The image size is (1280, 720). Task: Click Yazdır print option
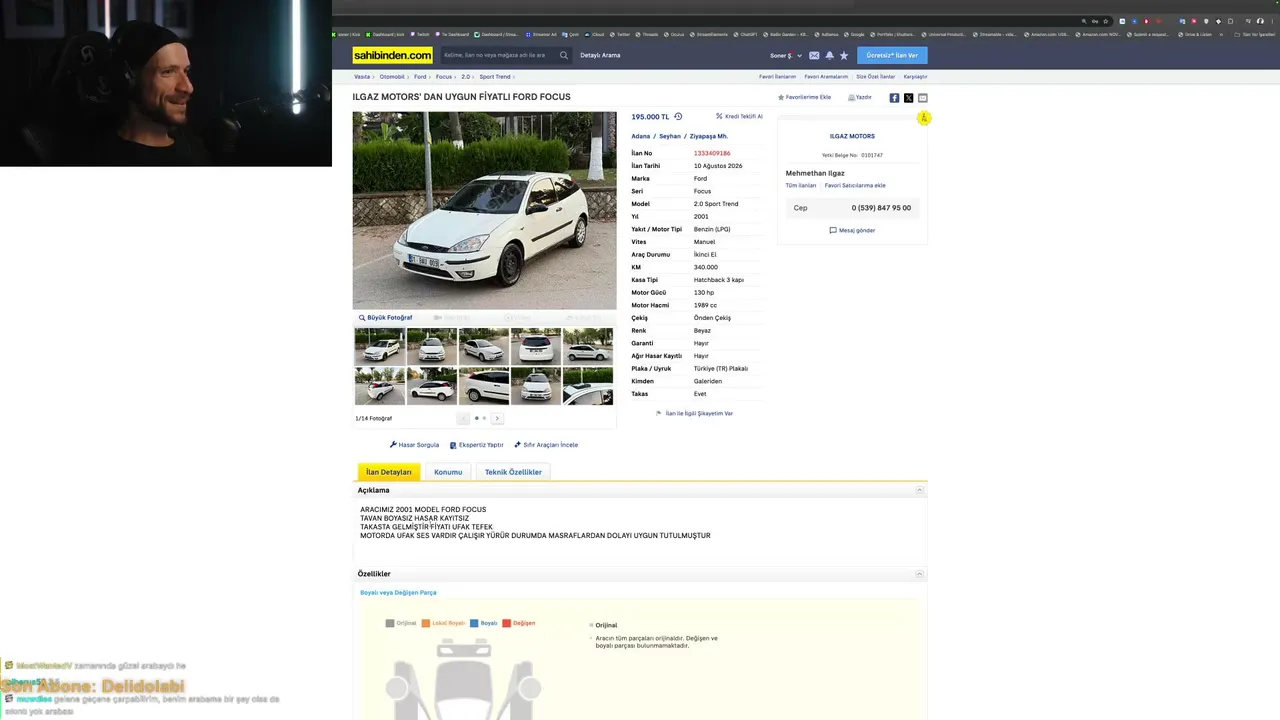tap(860, 98)
